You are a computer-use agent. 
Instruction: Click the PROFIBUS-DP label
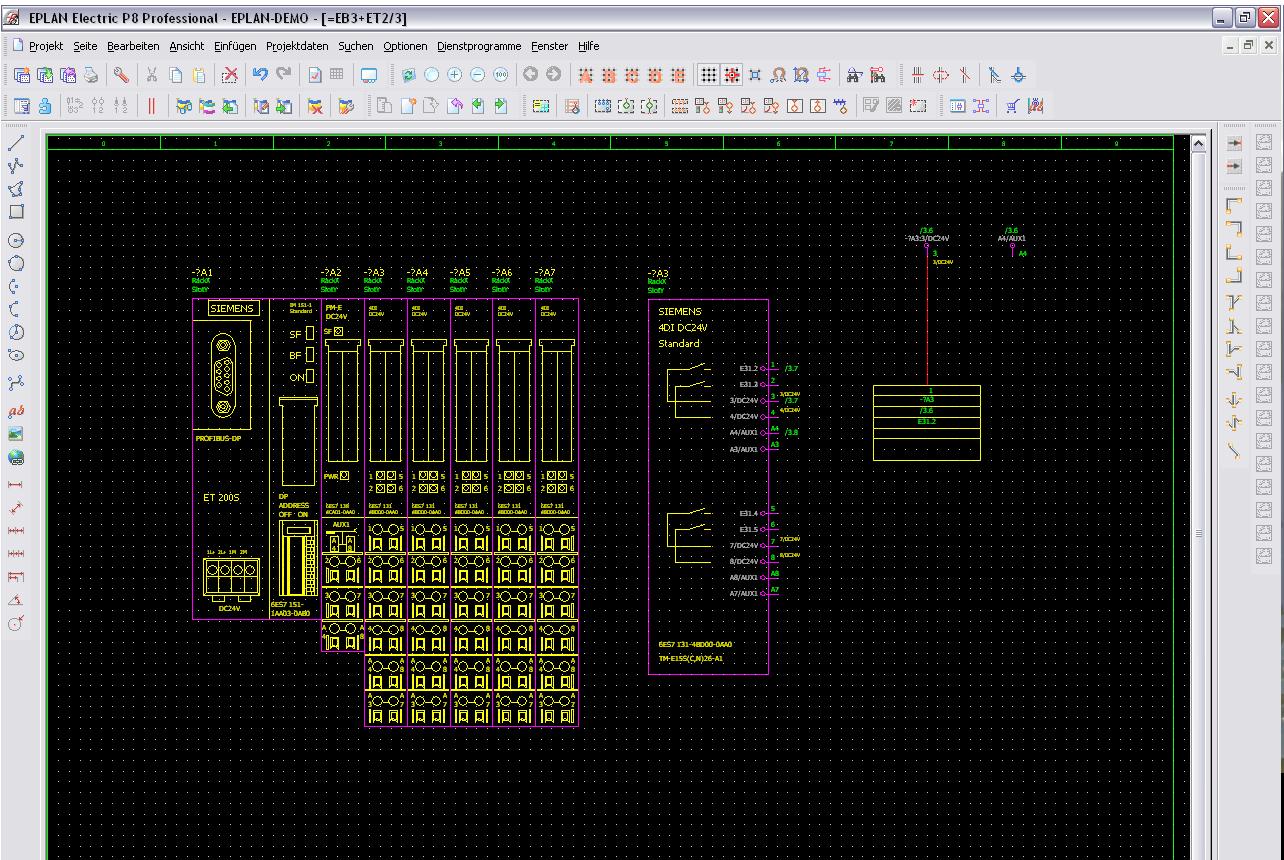tap(219, 437)
